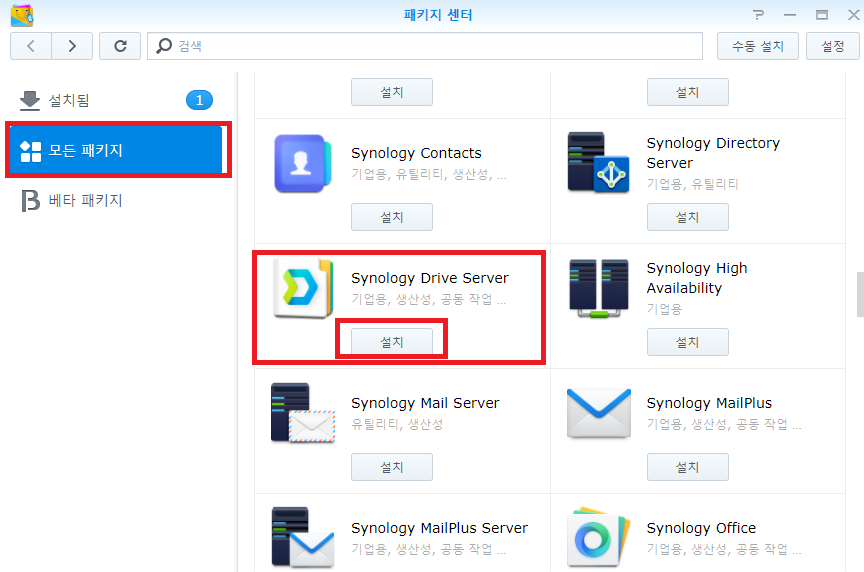The image size is (864, 572).
Task: Open the Synology Contacts title text
Action: click(x=416, y=153)
